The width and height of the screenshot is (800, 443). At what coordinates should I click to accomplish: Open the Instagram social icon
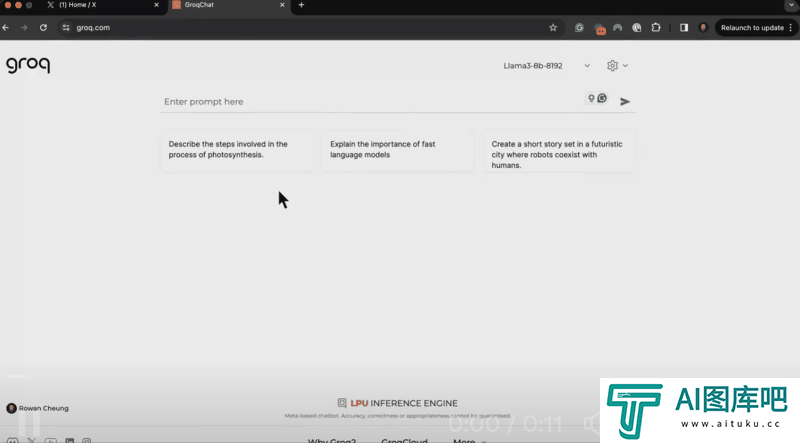click(x=87, y=440)
